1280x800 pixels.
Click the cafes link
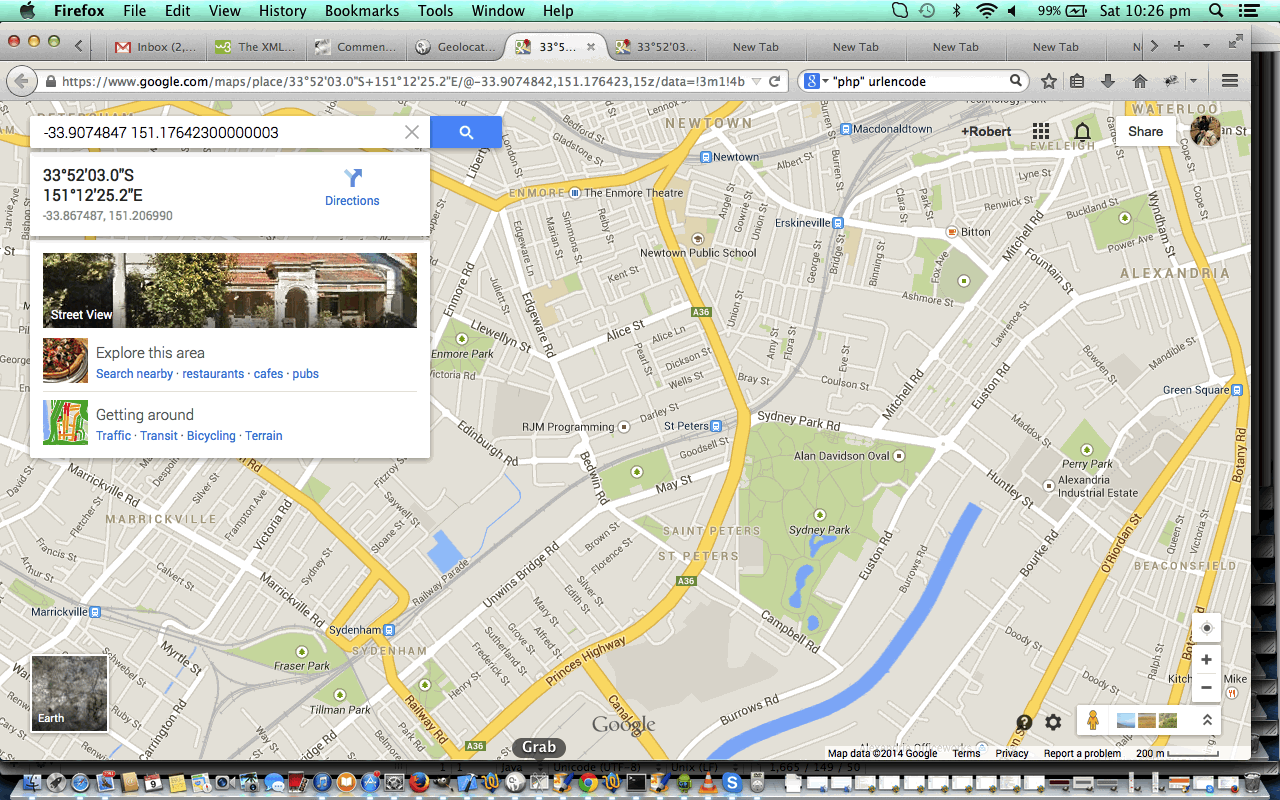pyautogui.click(x=268, y=374)
